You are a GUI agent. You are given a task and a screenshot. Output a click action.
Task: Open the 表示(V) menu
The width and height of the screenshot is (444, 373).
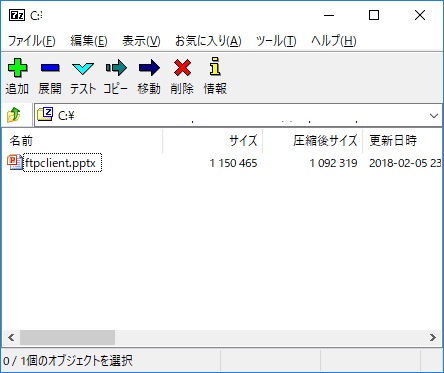coord(141,41)
